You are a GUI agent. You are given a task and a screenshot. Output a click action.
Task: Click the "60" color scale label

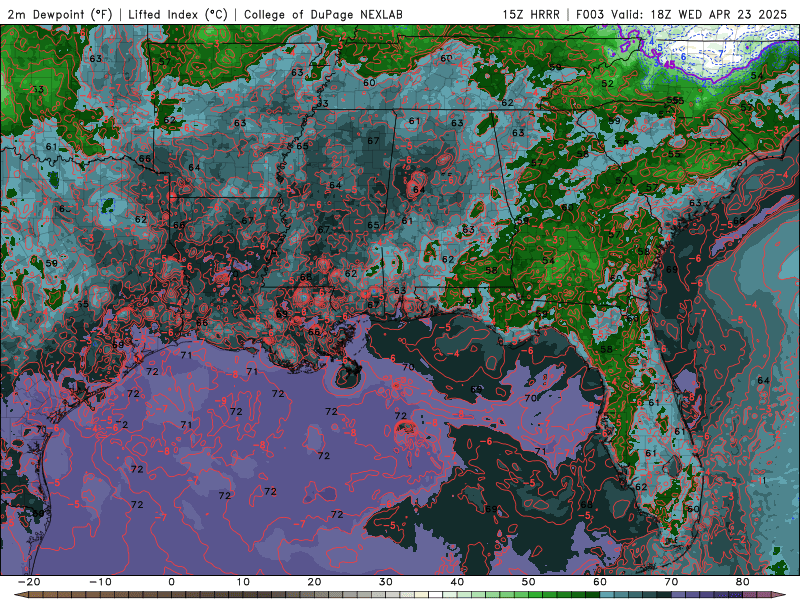click(600, 582)
